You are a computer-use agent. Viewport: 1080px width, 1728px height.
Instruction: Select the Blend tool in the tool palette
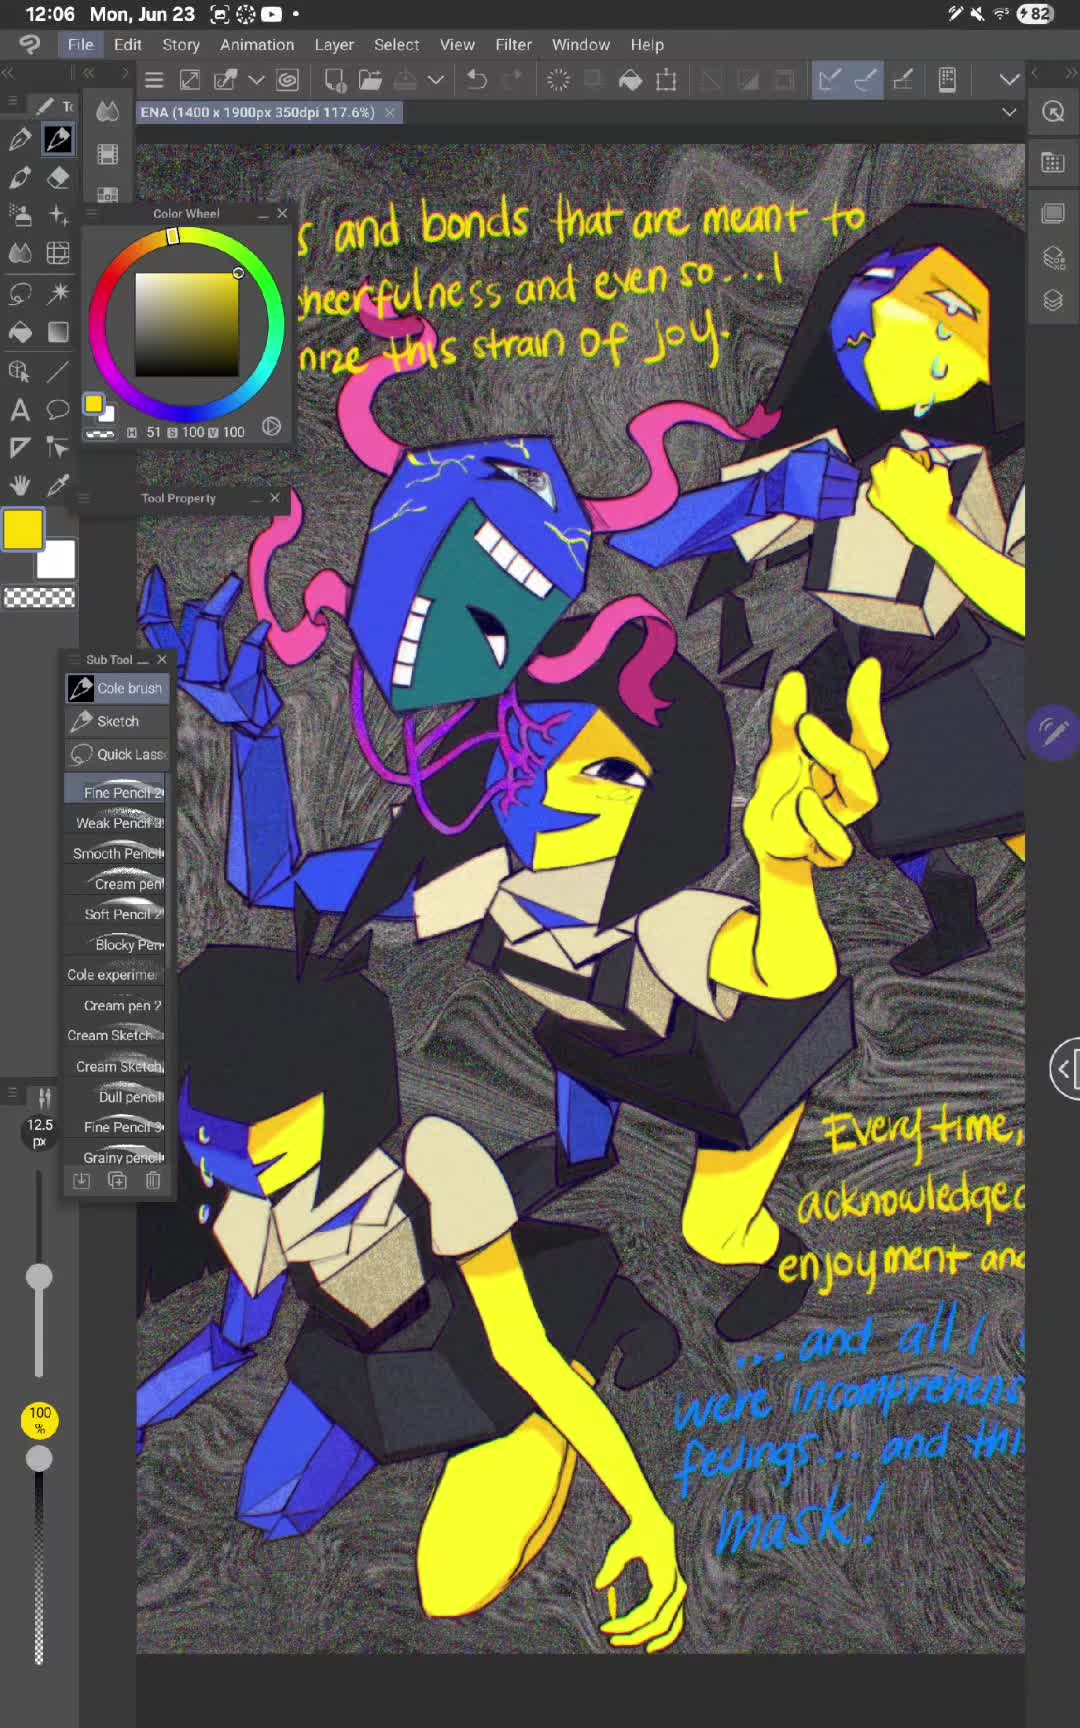[x=19, y=253]
